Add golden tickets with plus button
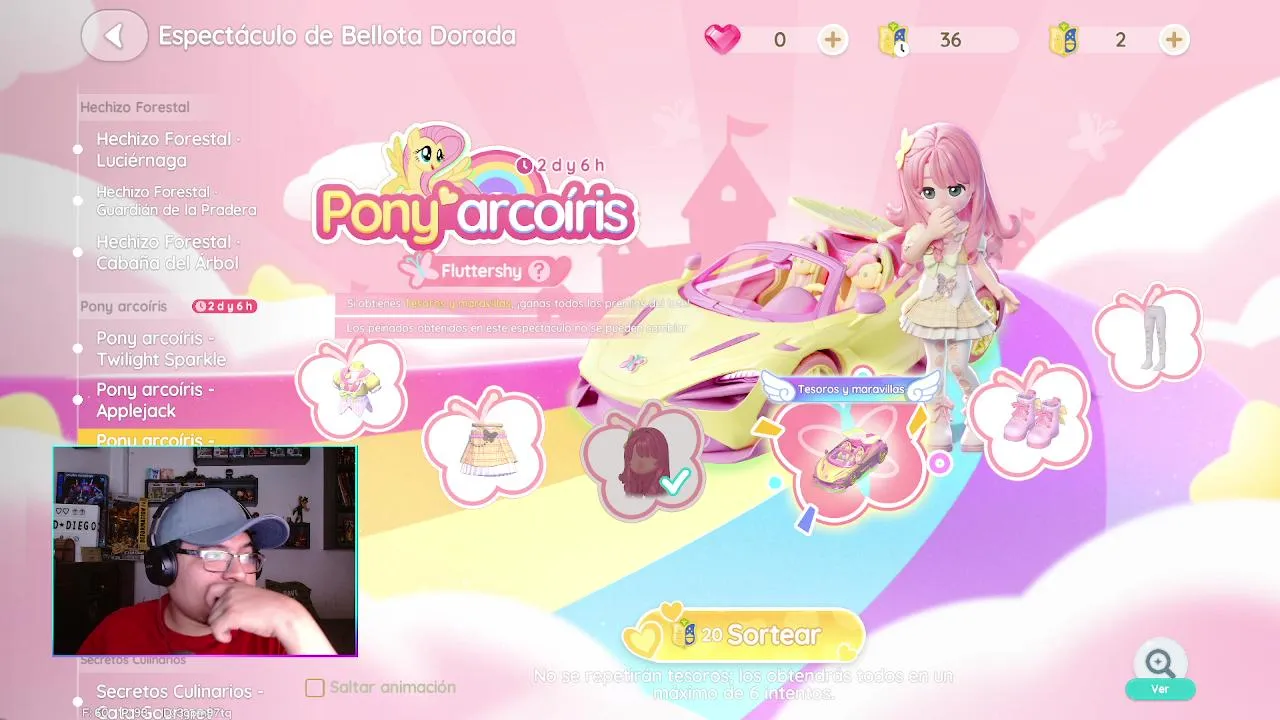Viewport: 1280px width, 720px height. click(1174, 40)
